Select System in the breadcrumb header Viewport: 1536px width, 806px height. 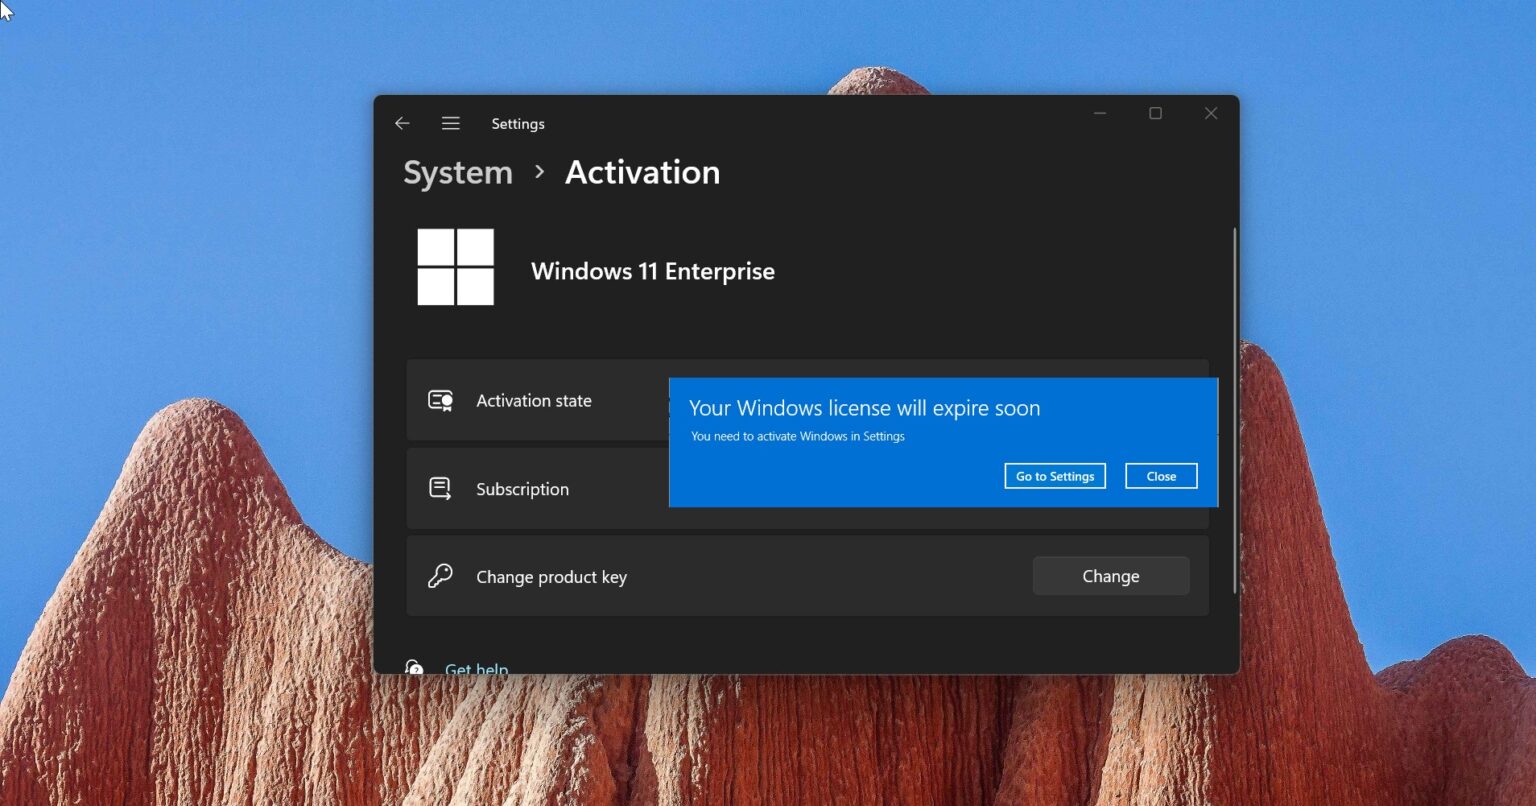[457, 172]
